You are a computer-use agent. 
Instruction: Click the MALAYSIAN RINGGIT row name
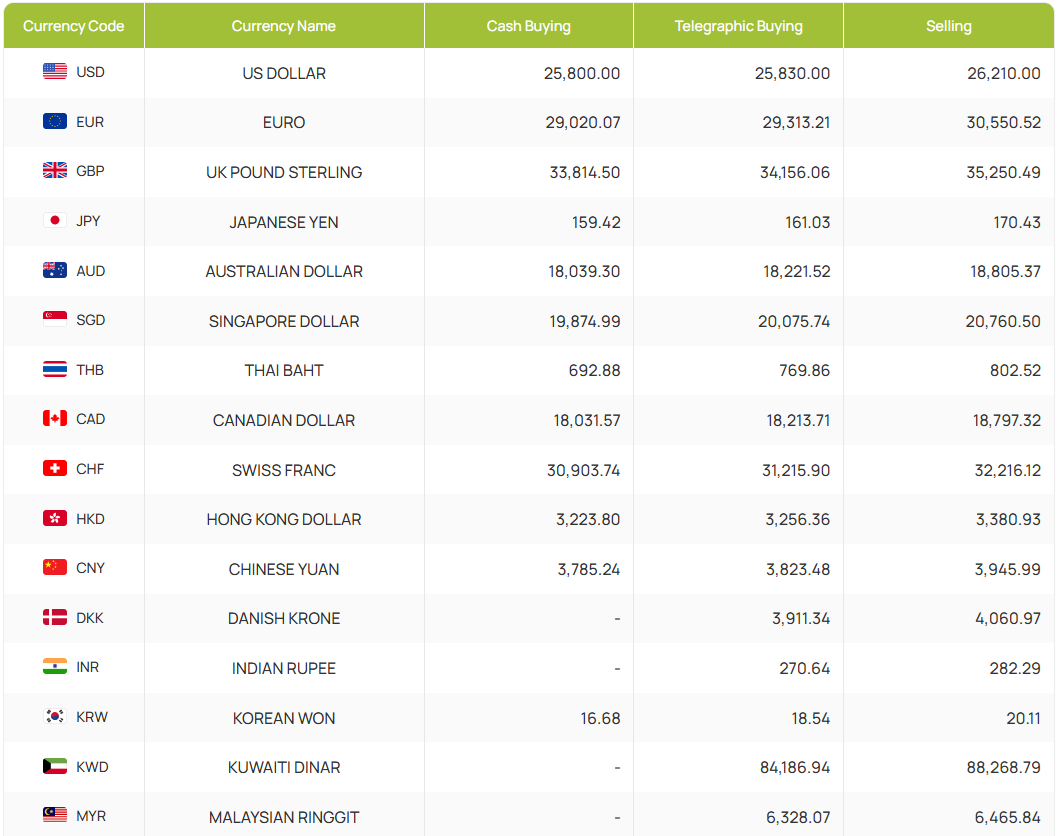click(x=284, y=818)
